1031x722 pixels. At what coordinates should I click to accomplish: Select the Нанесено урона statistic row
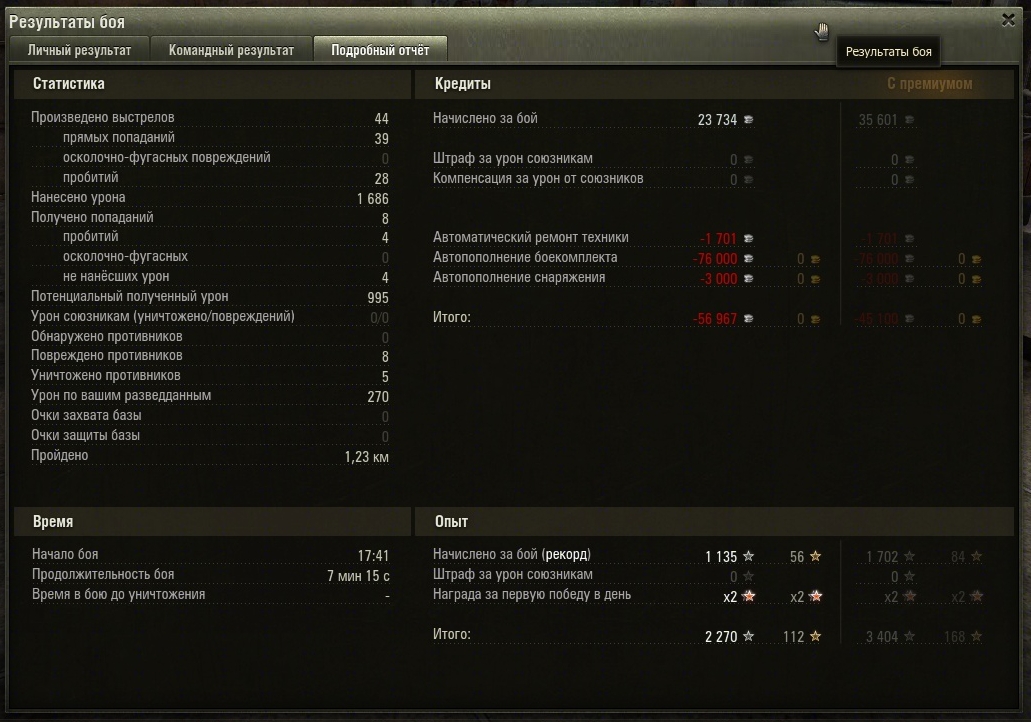tap(210, 198)
